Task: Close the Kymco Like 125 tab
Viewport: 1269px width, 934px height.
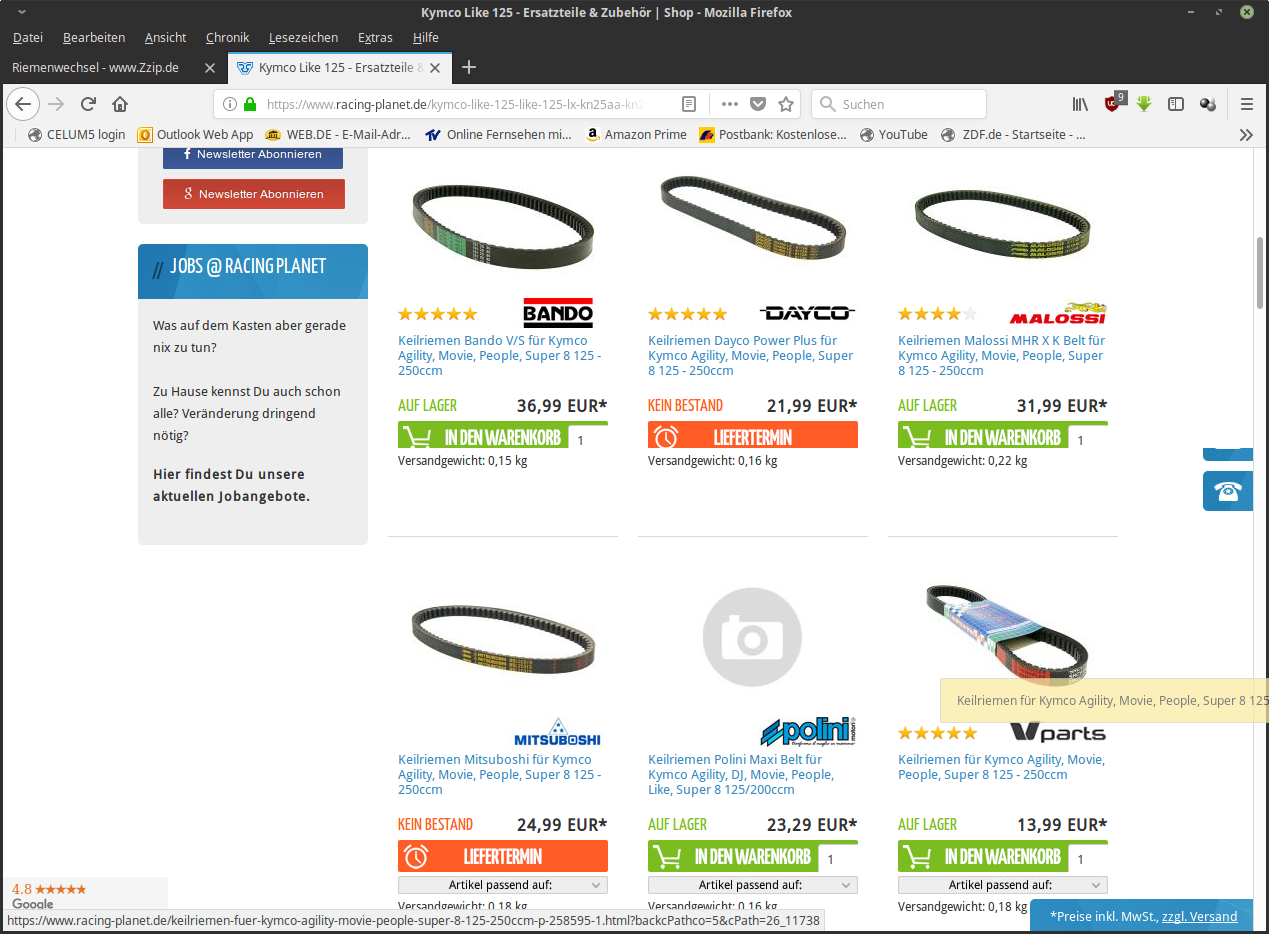Action: (436, 68)
